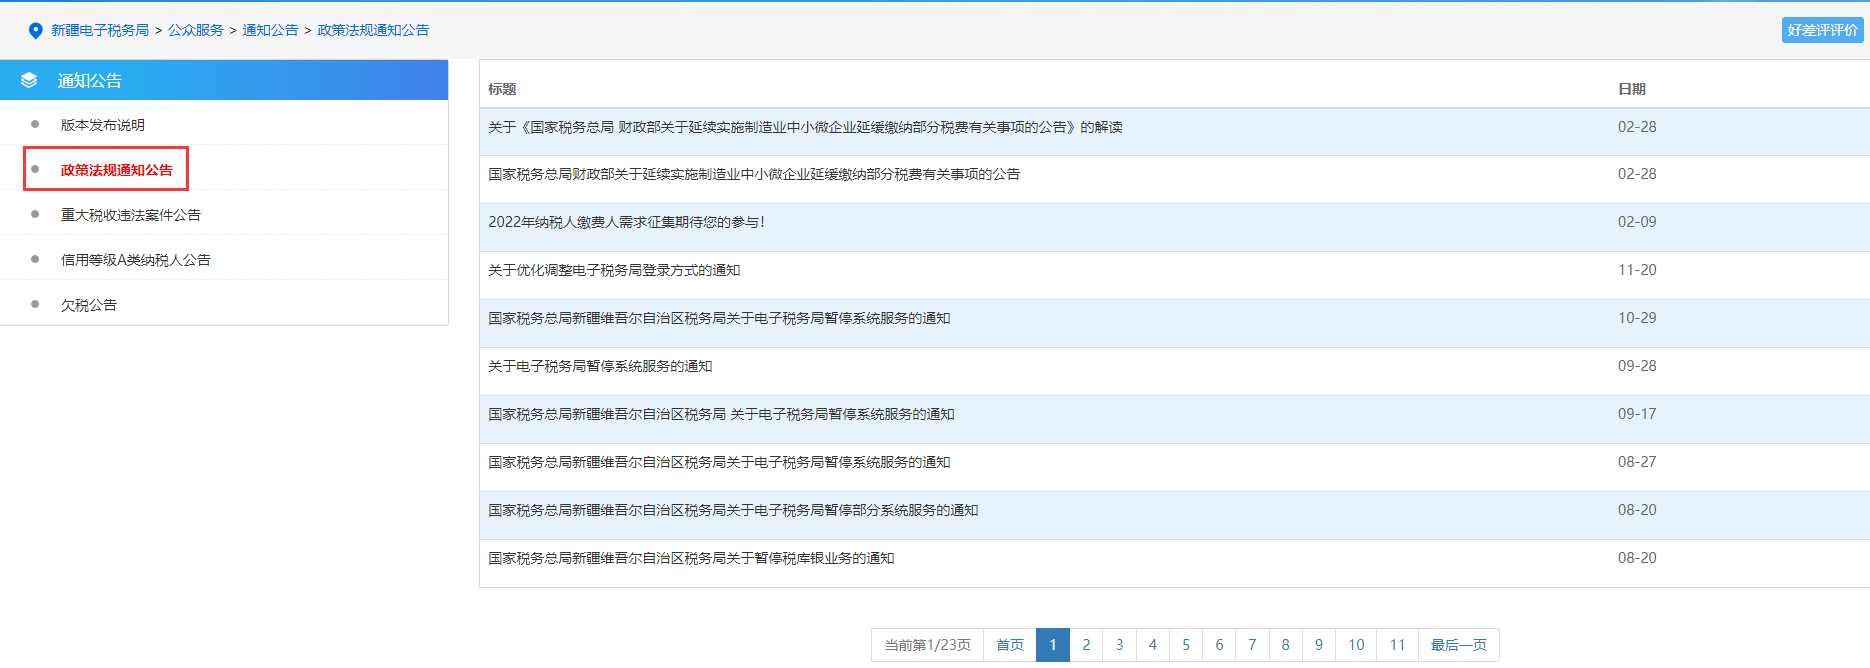Click date 10-29 in table
1870x668 pixels.
tap(1637, 318)
